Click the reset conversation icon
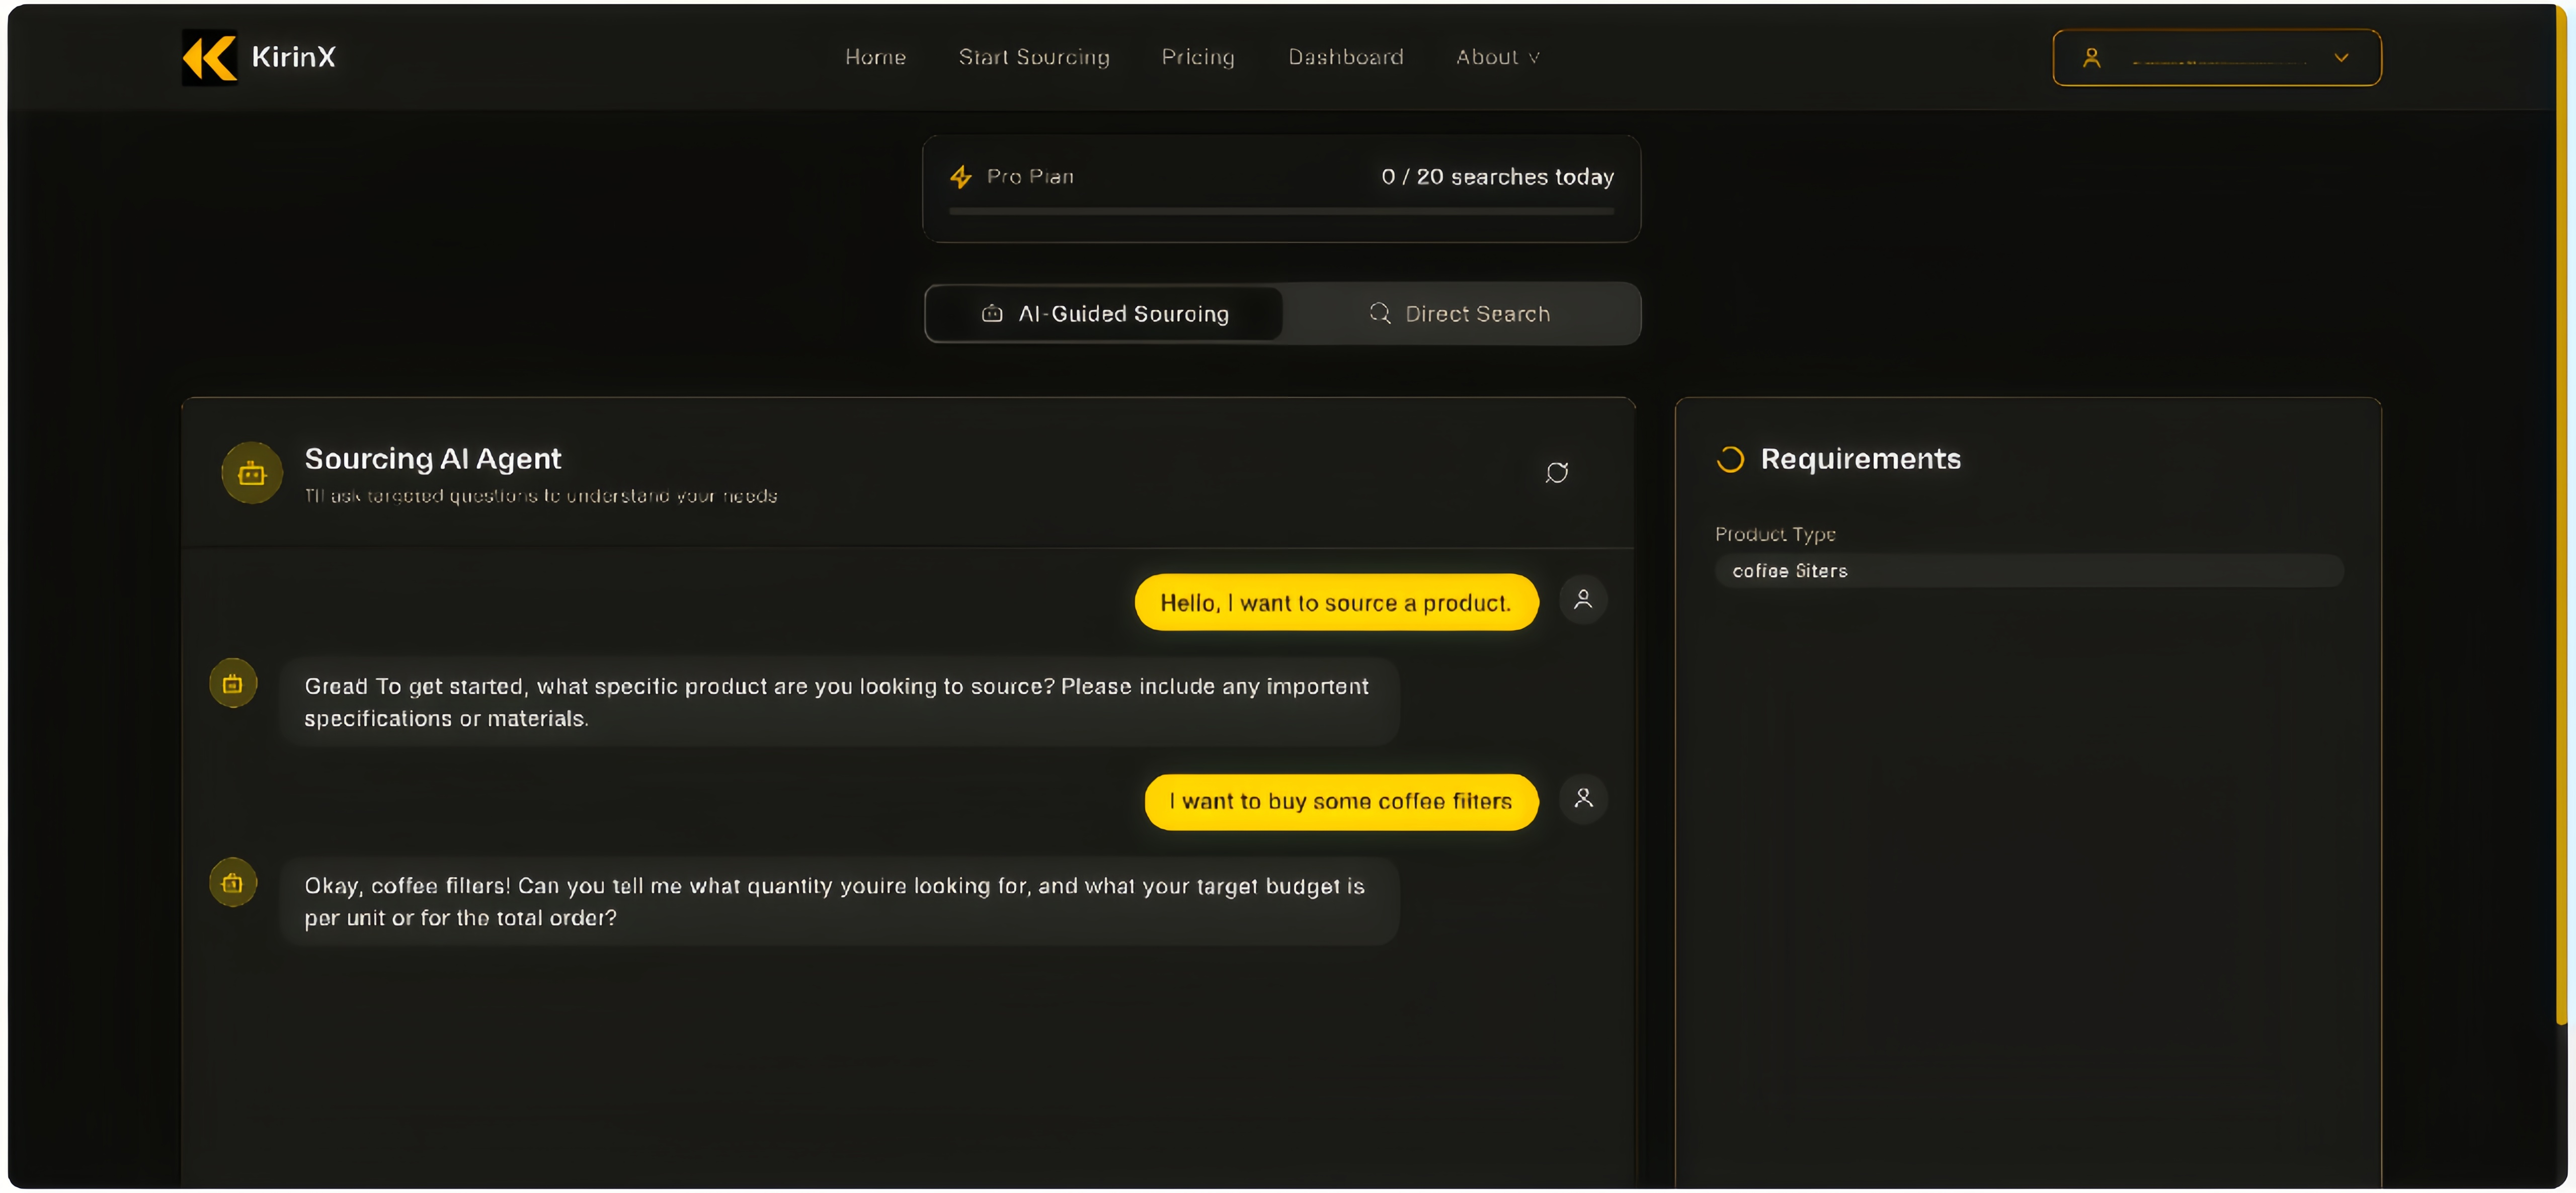 coord(1557,472)
